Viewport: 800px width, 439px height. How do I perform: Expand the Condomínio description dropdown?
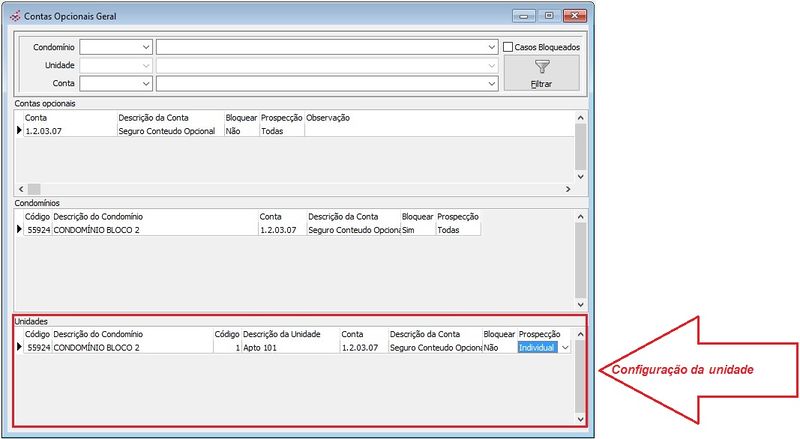(491, 47)
